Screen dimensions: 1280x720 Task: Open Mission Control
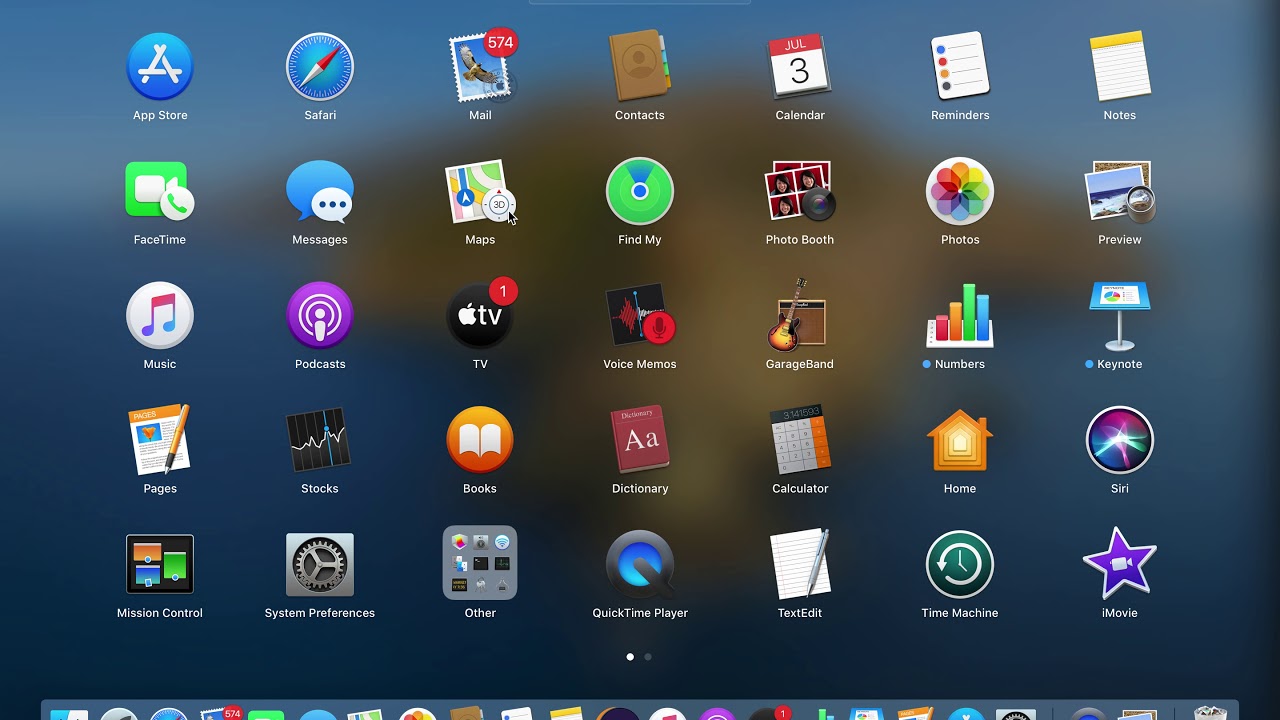coord(160,564)
